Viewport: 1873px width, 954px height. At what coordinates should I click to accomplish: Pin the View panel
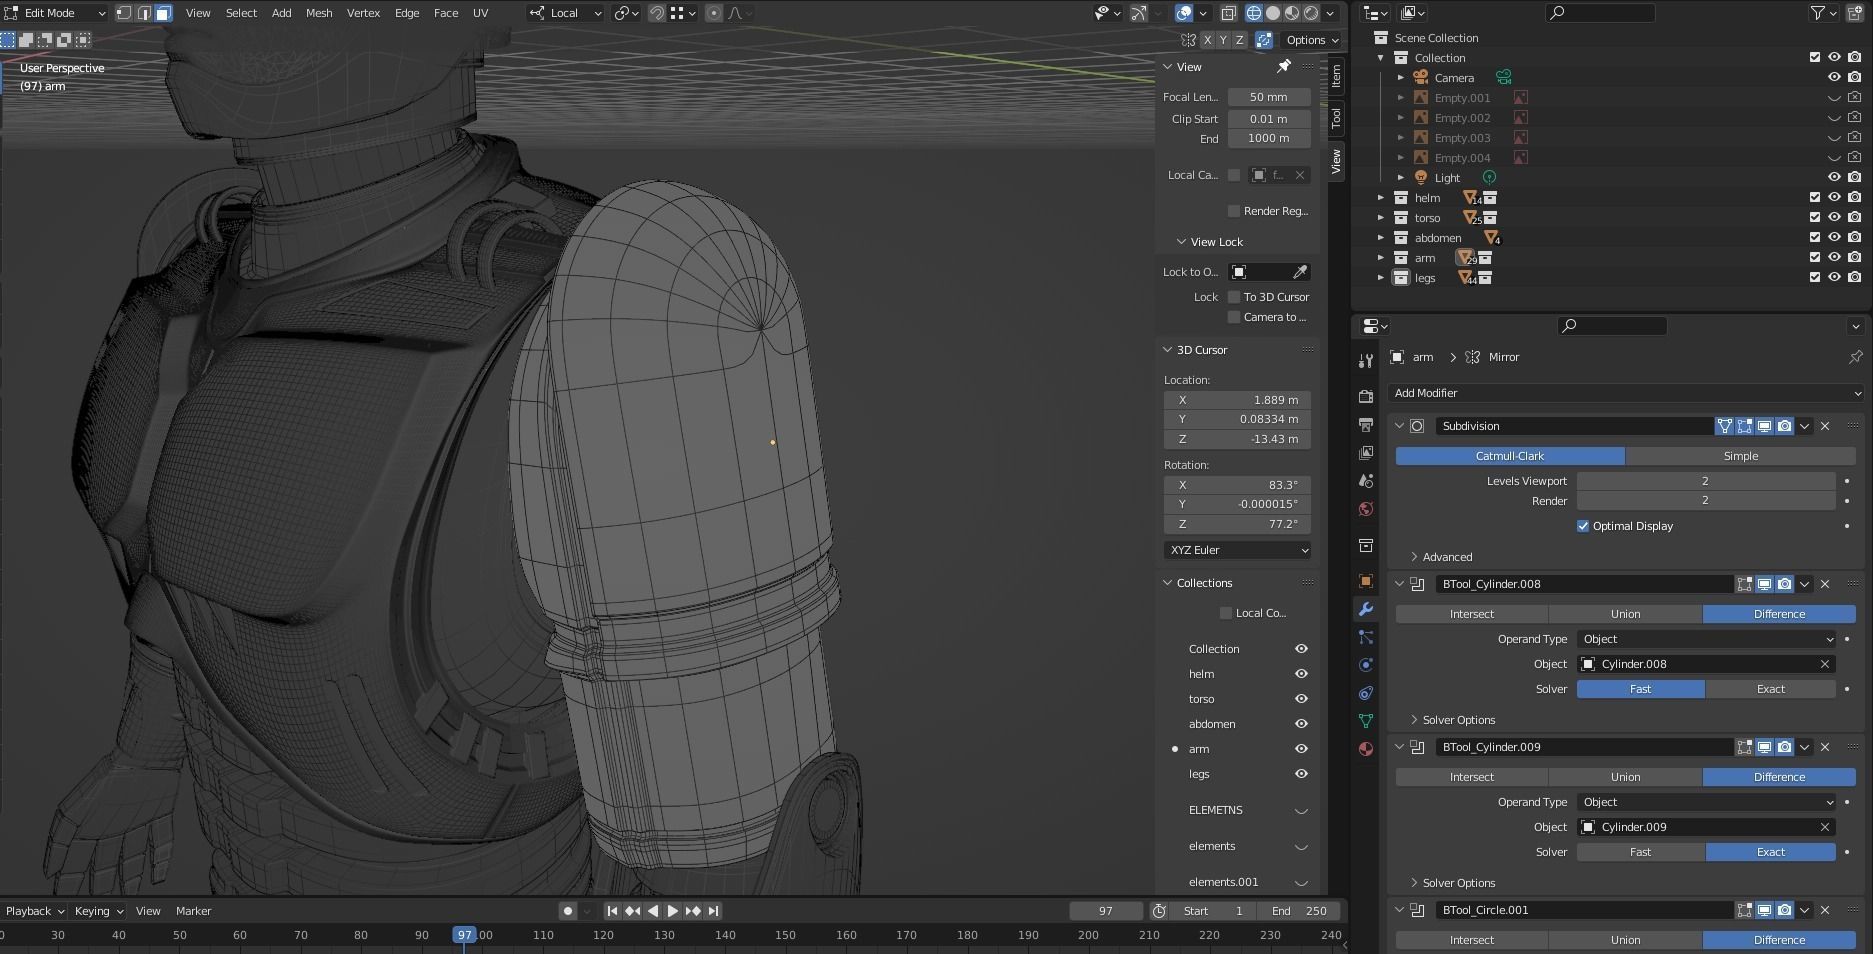coord(1284,67)
